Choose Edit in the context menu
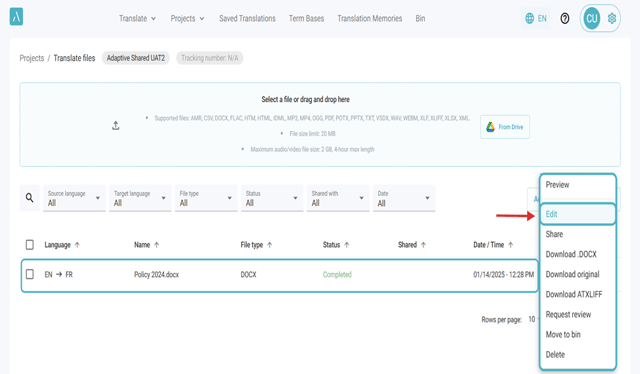This screenshot has width=640, height=374. [578, 214]
